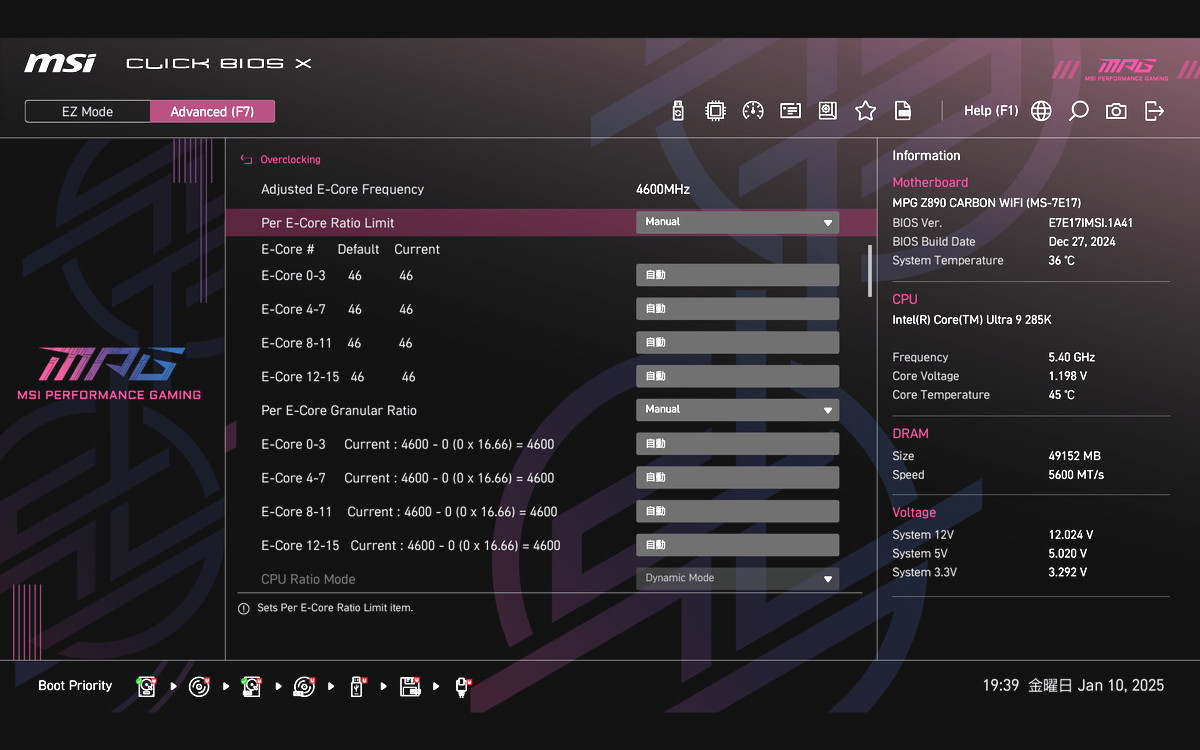Click the MSI logo at top left
Image resolution: width=1200 pixels, height=750 pixels.
click(60, 63)
